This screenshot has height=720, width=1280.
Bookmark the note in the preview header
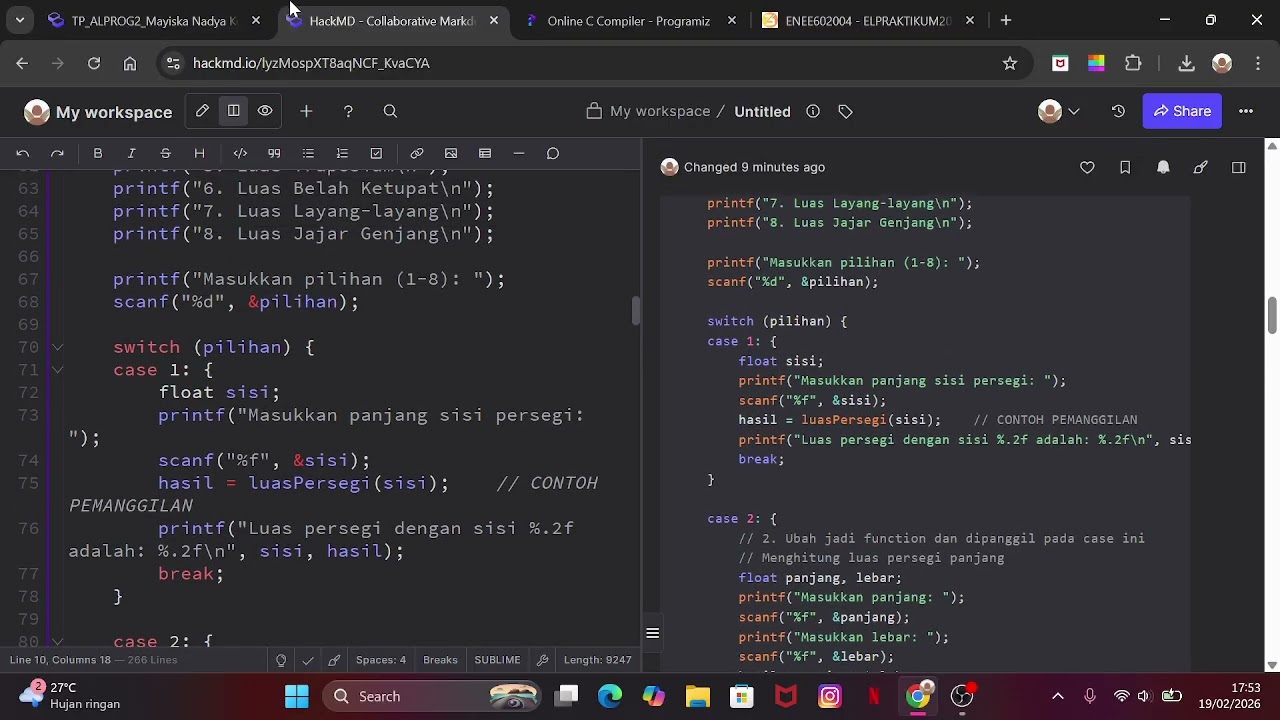(x=1125, y=167)
